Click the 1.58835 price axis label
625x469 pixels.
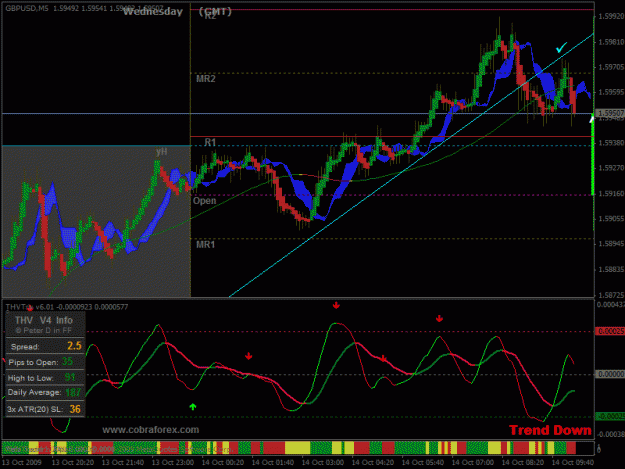611,270
